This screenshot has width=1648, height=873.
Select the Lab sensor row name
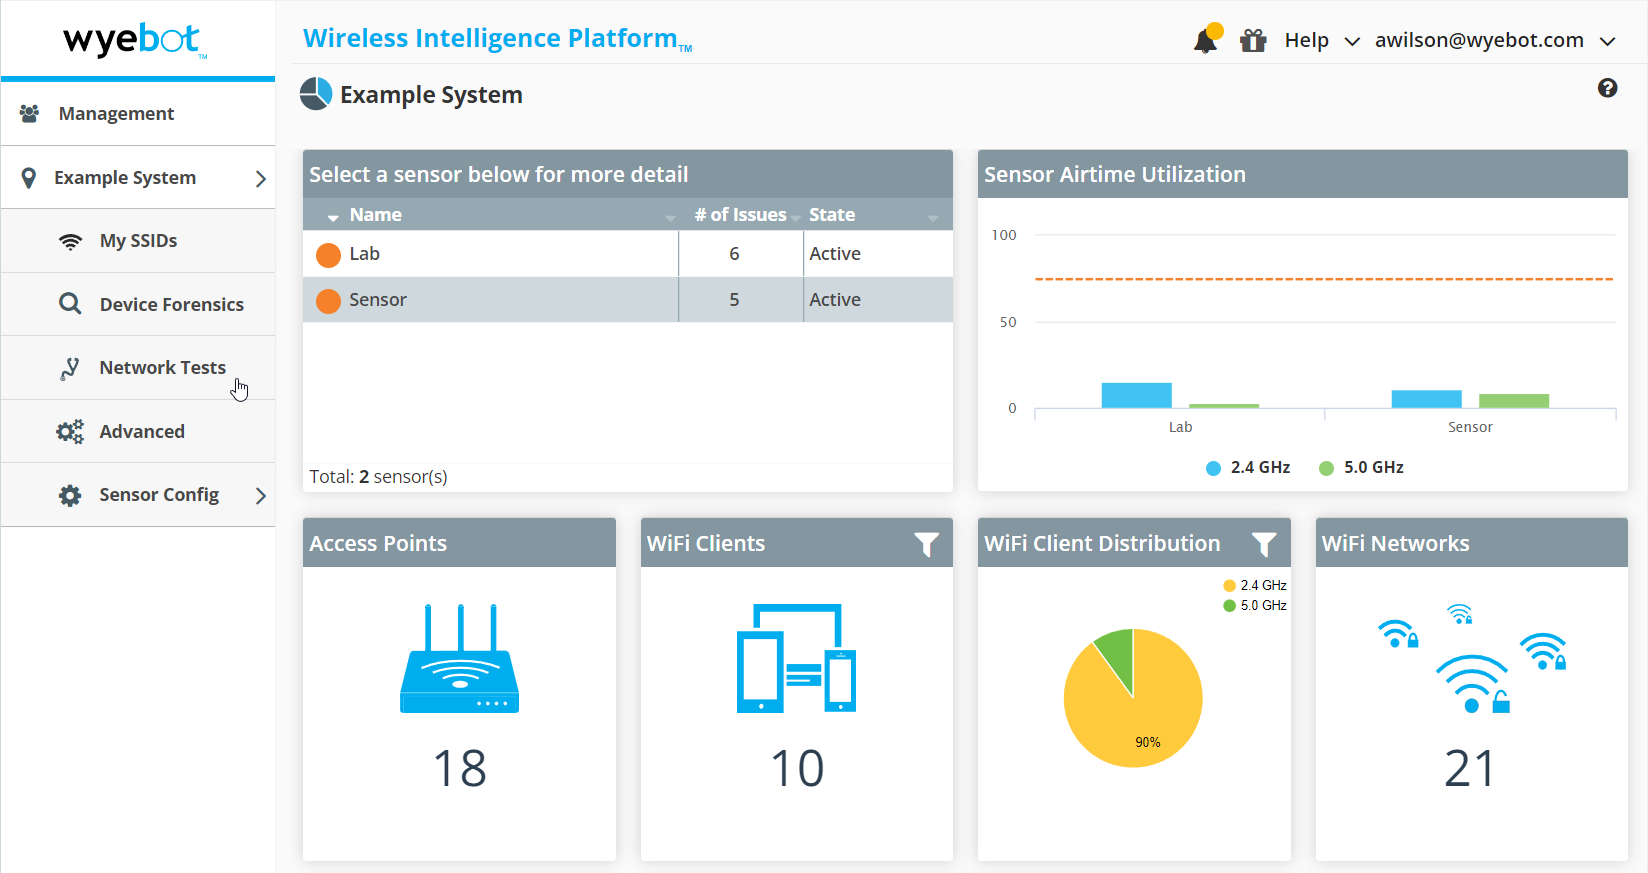pos(364,254)
